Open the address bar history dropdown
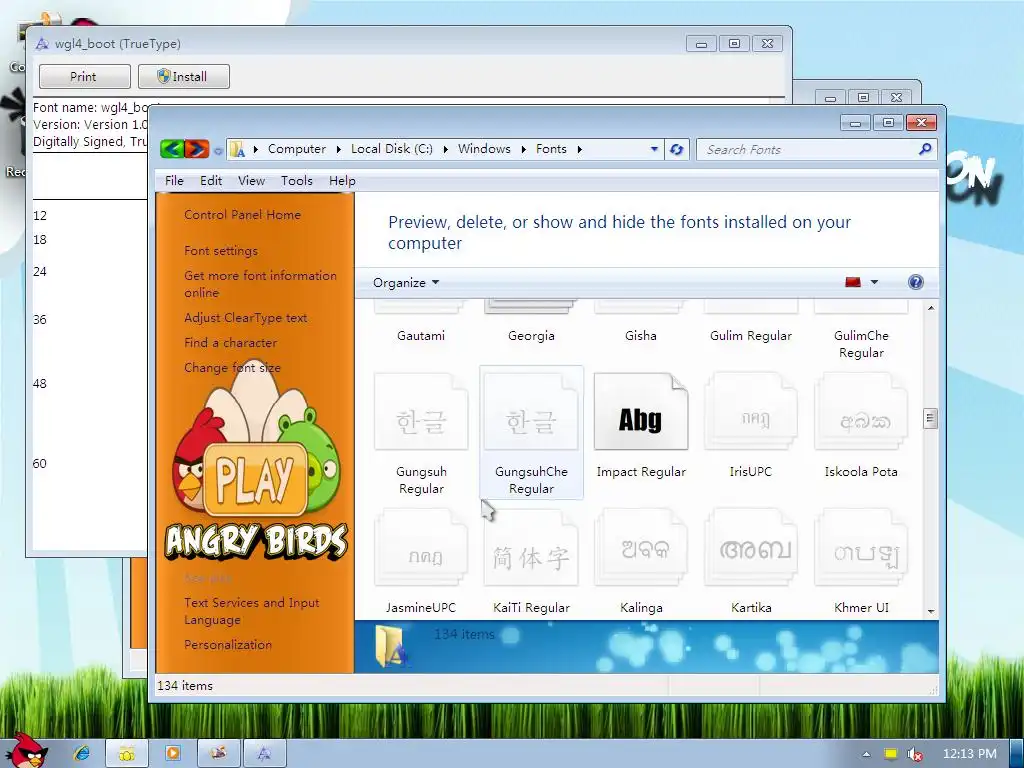Viewport: 1024px width, 768px height. [654, 150]
